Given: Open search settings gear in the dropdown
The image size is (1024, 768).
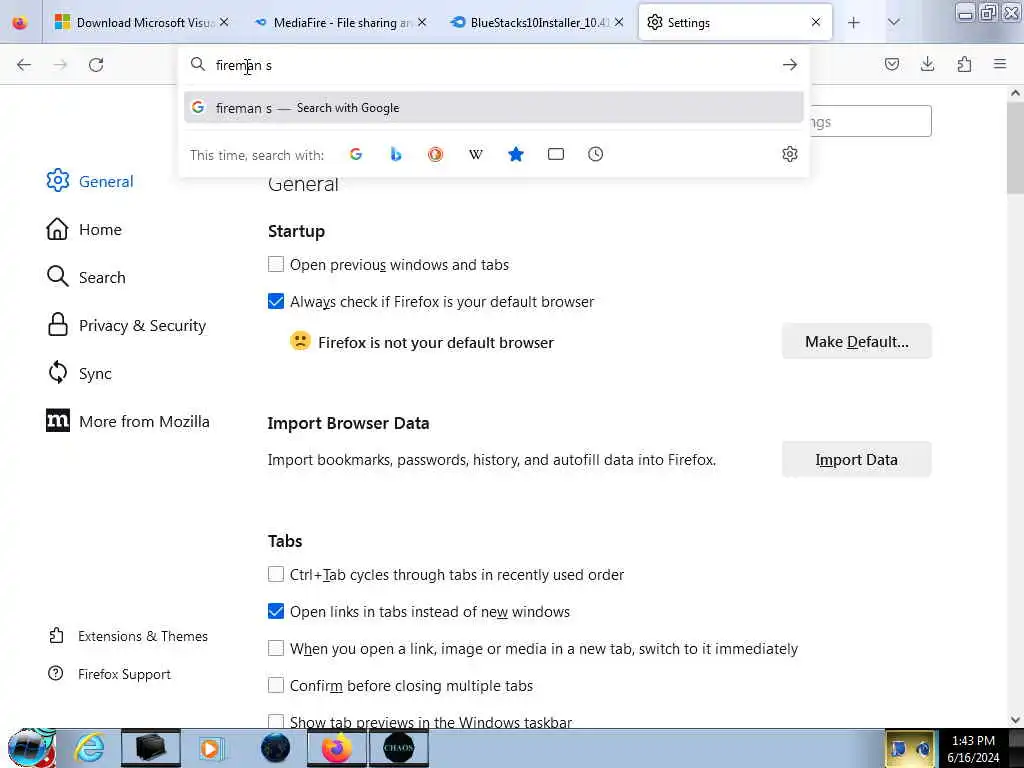Looking at the screenshot, I should point(790,154).
